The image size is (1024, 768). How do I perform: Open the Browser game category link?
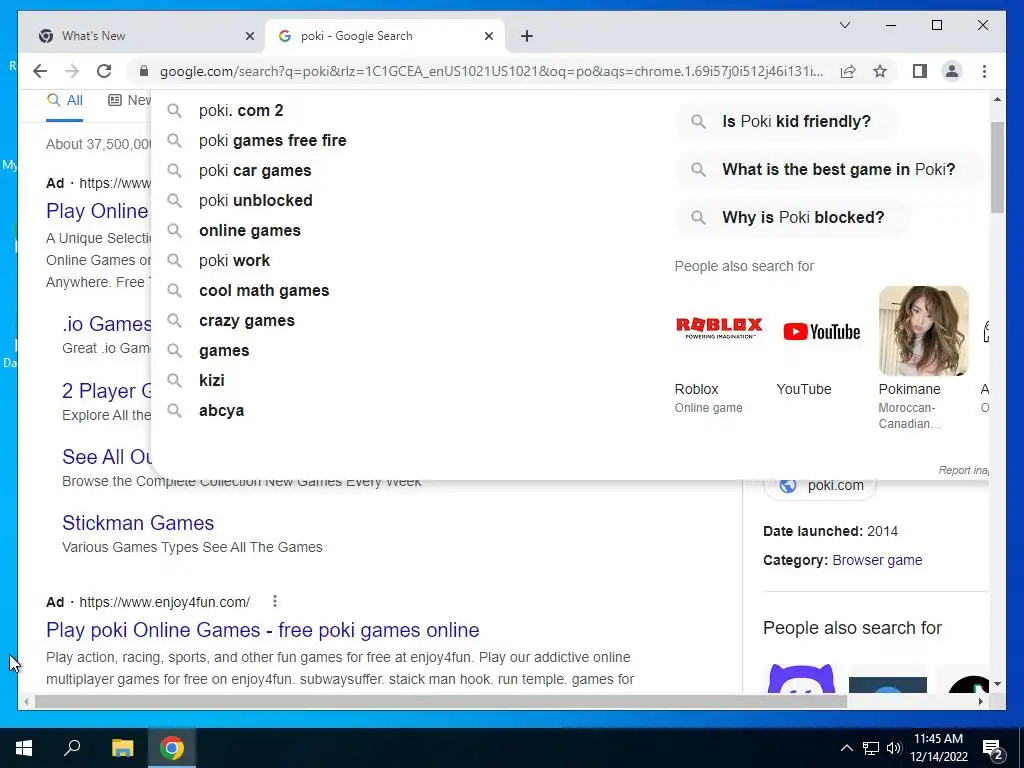[x=877, y=560]
